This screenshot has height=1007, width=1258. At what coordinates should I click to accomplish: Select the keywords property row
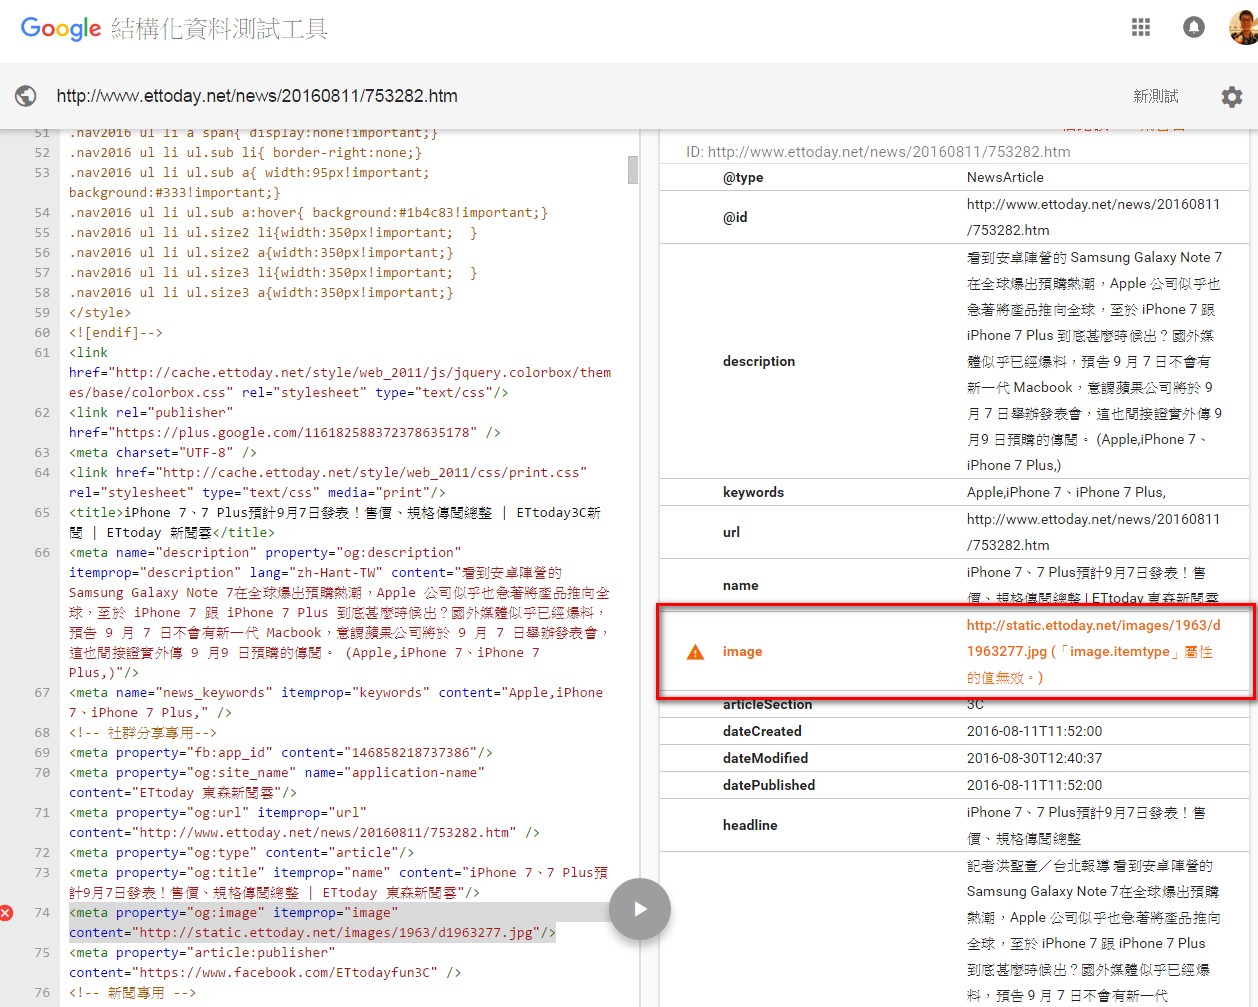coord(954,492)
